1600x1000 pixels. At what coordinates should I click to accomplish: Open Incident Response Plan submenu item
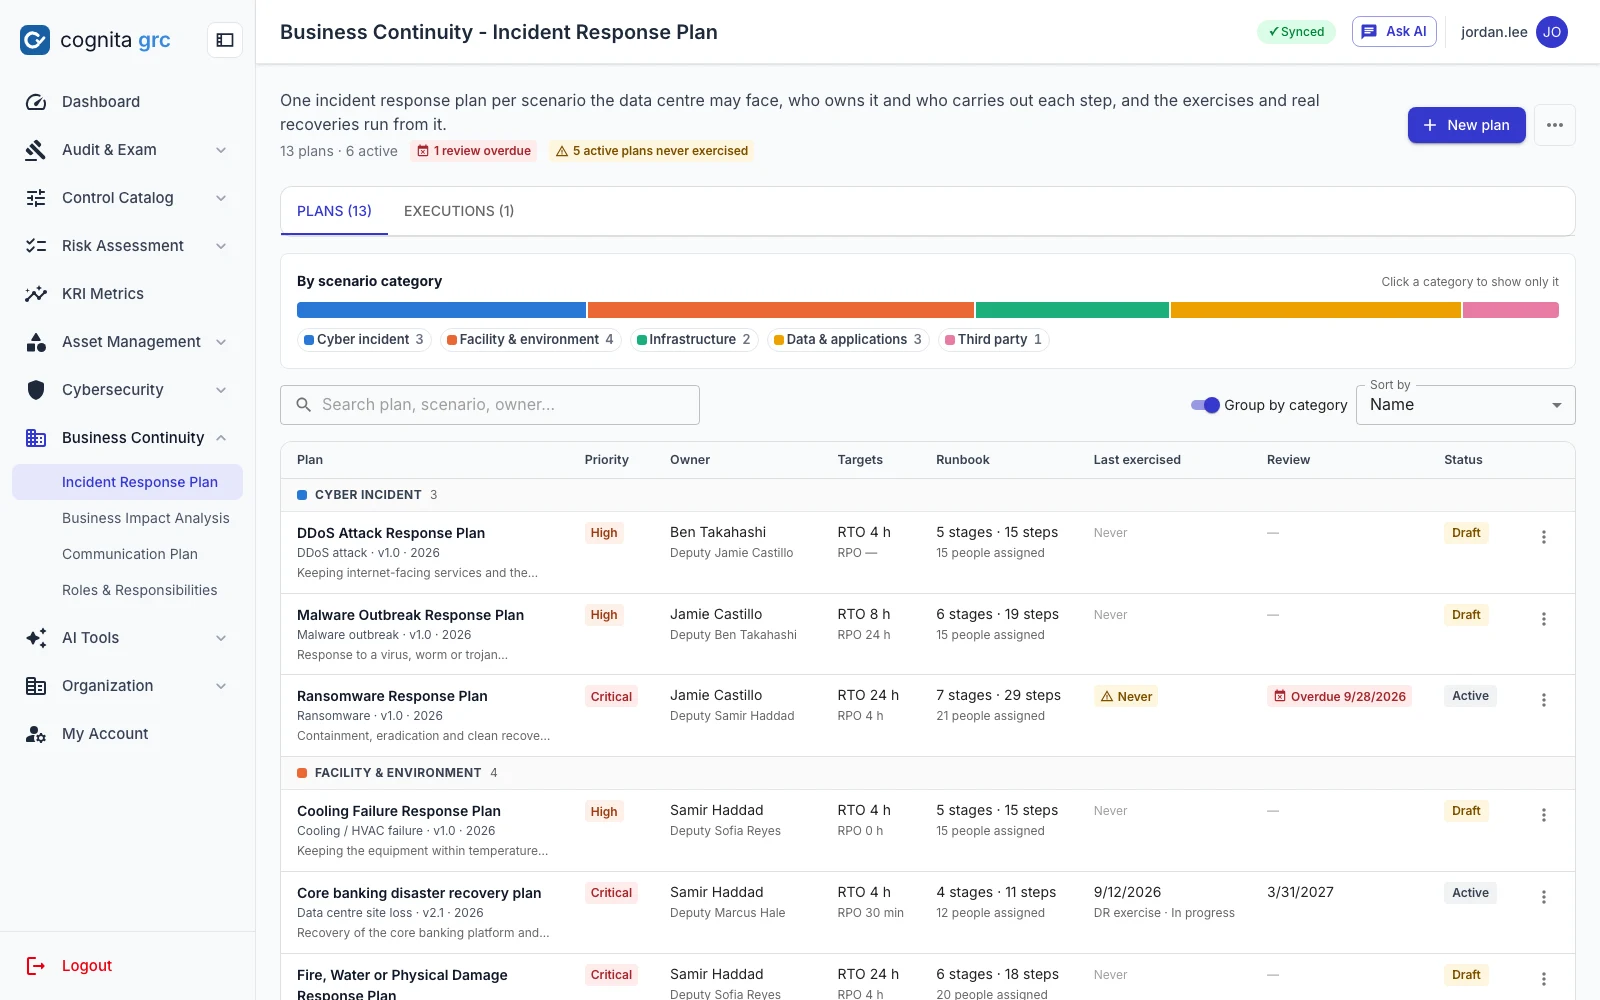[x=127, y=482]
